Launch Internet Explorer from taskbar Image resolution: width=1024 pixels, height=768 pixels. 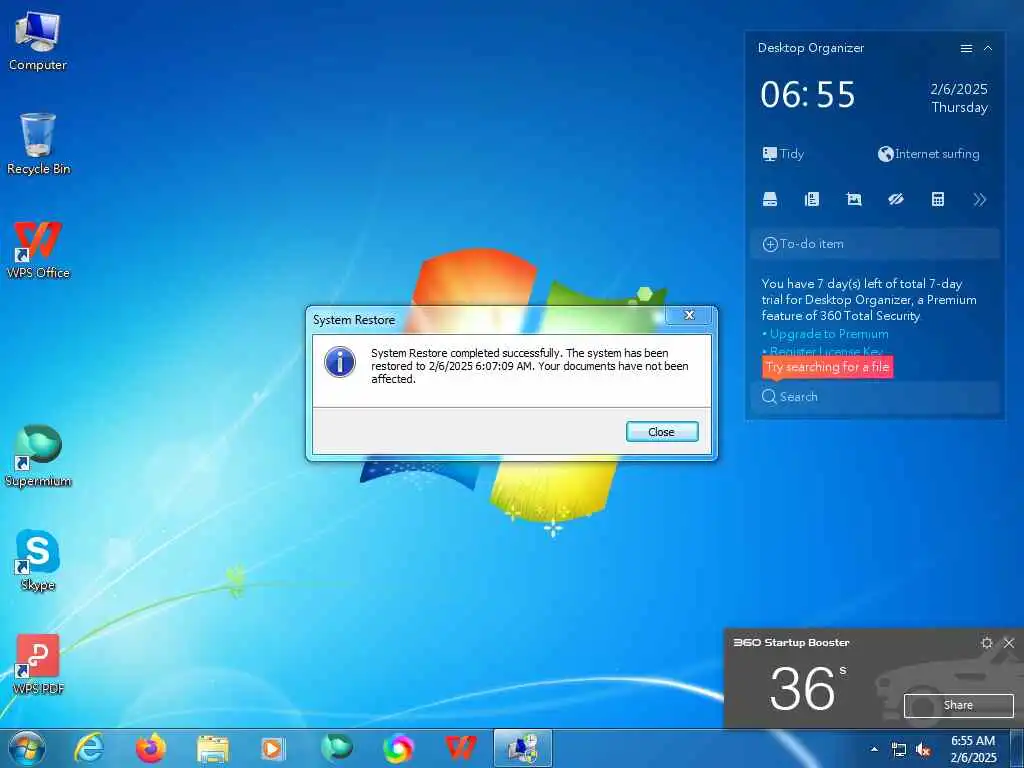(x=89, y=748)
